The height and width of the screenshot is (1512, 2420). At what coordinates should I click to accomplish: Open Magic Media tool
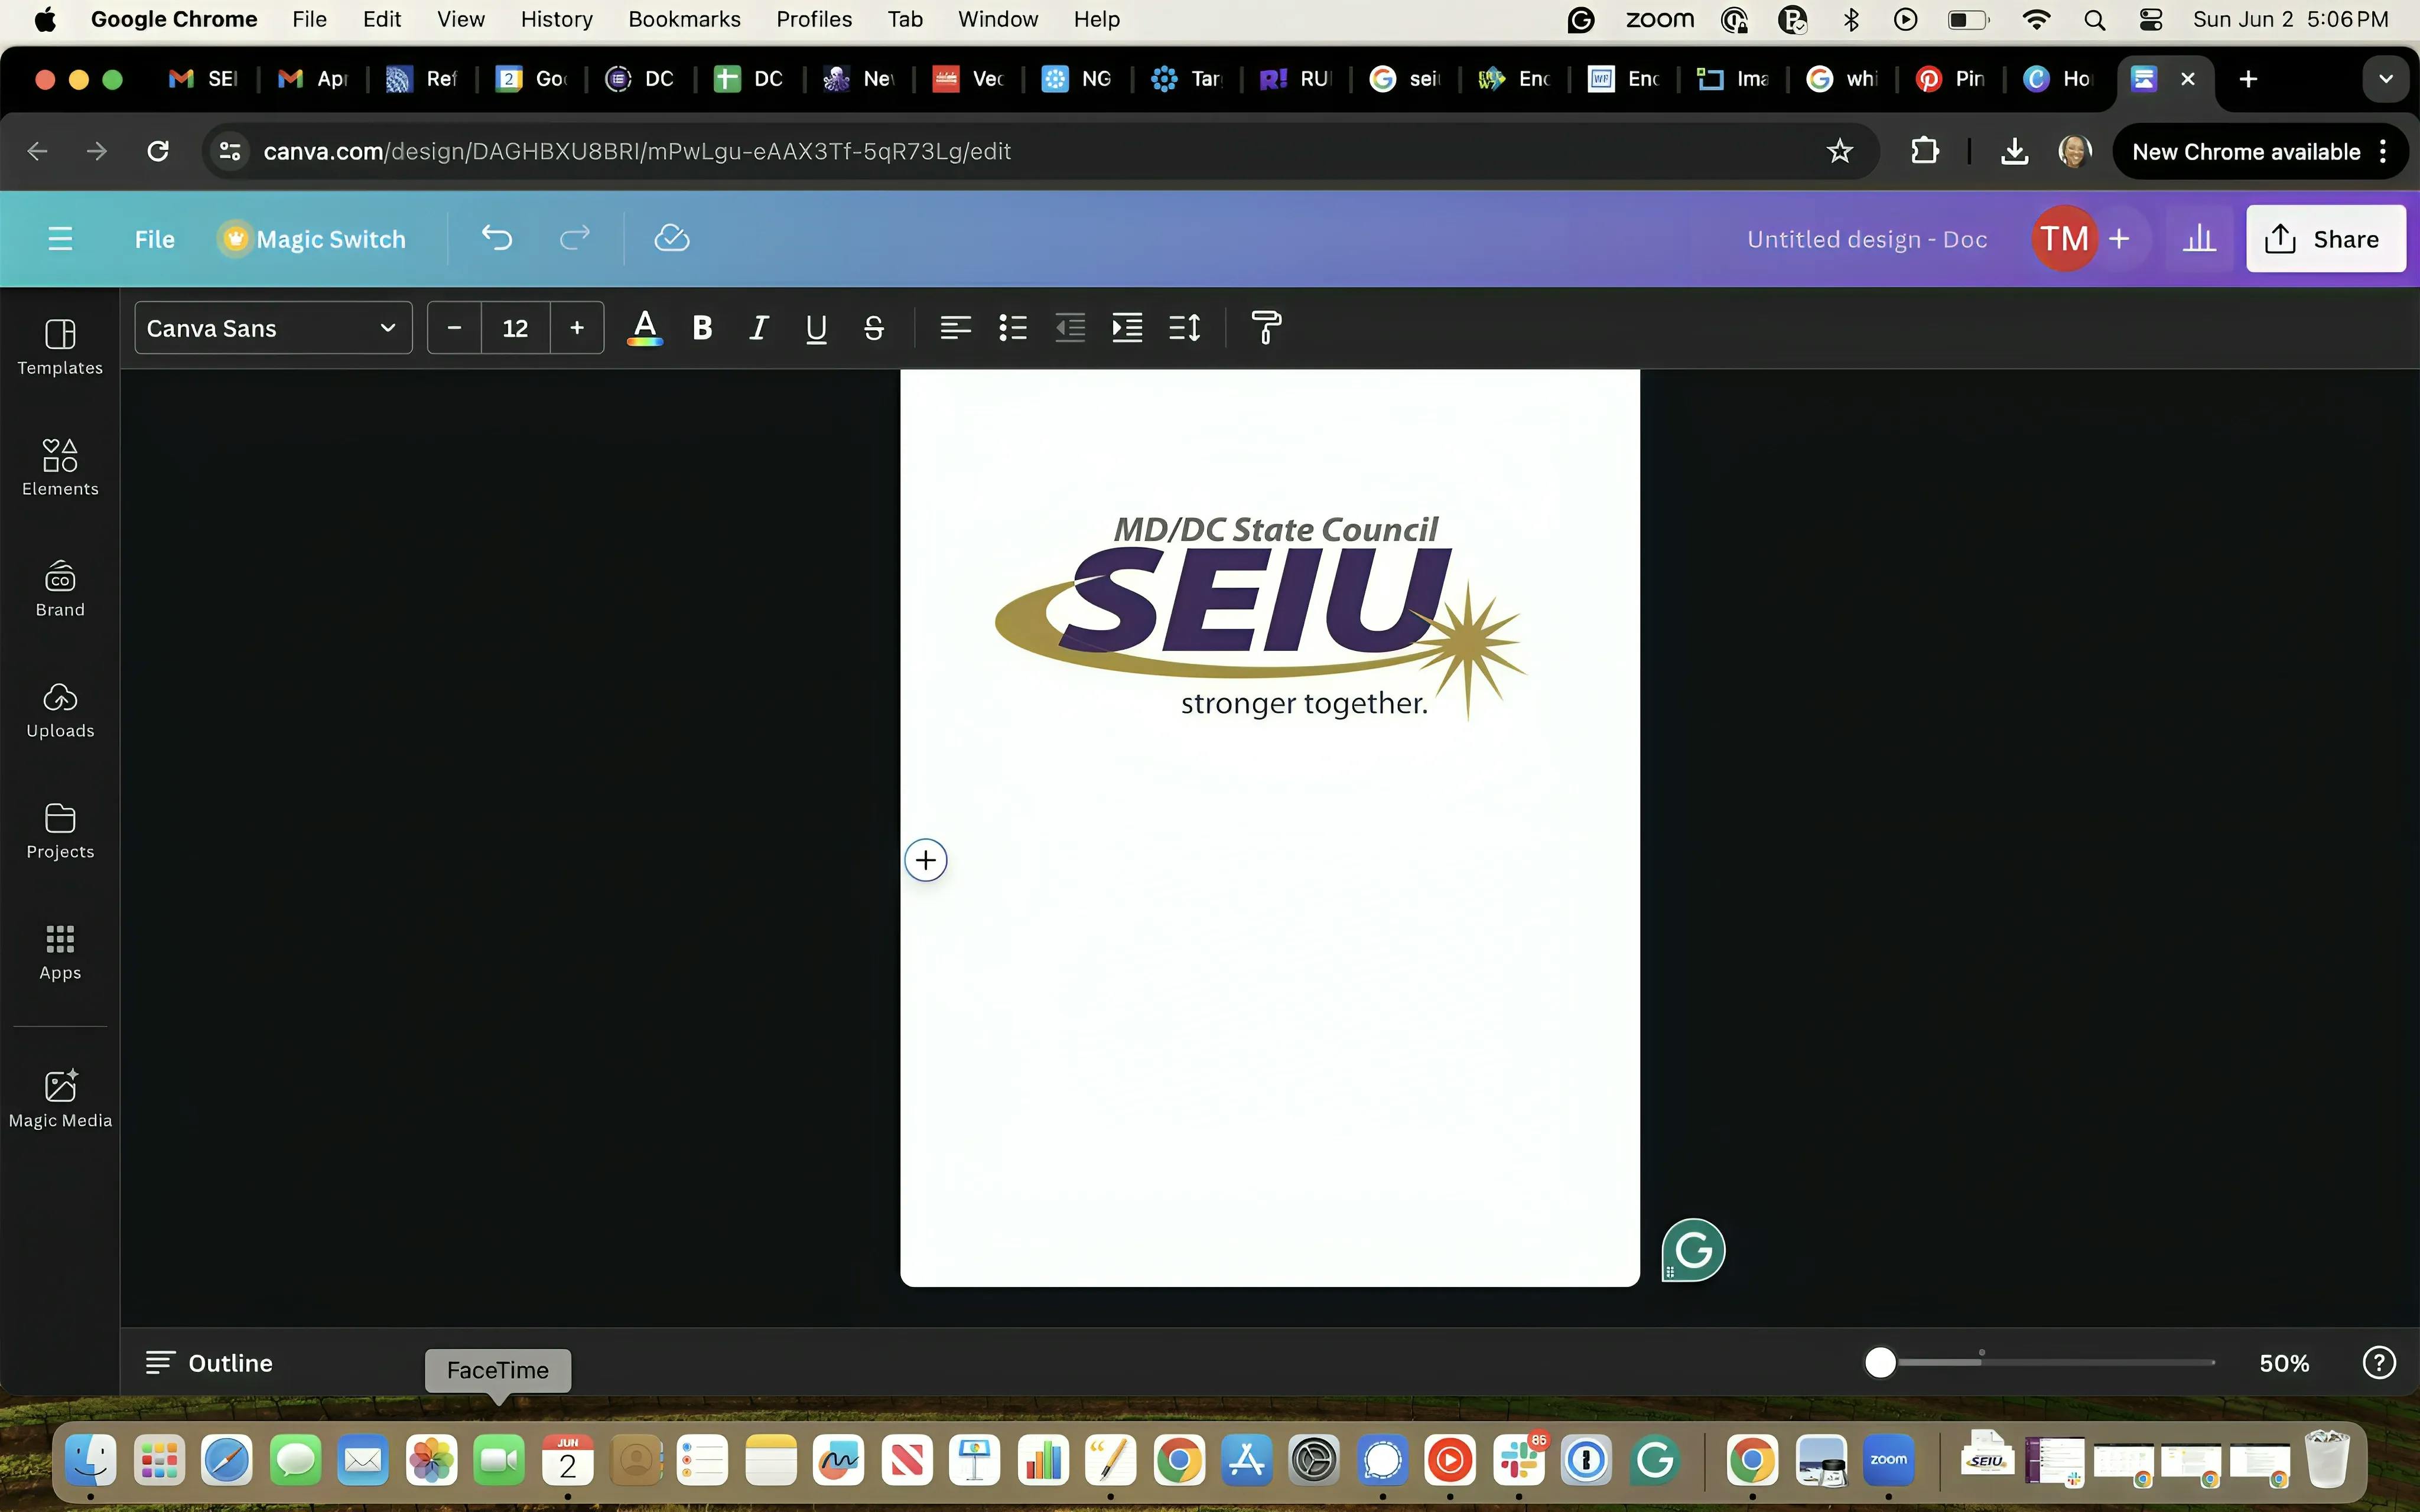tap(60, 1098)
